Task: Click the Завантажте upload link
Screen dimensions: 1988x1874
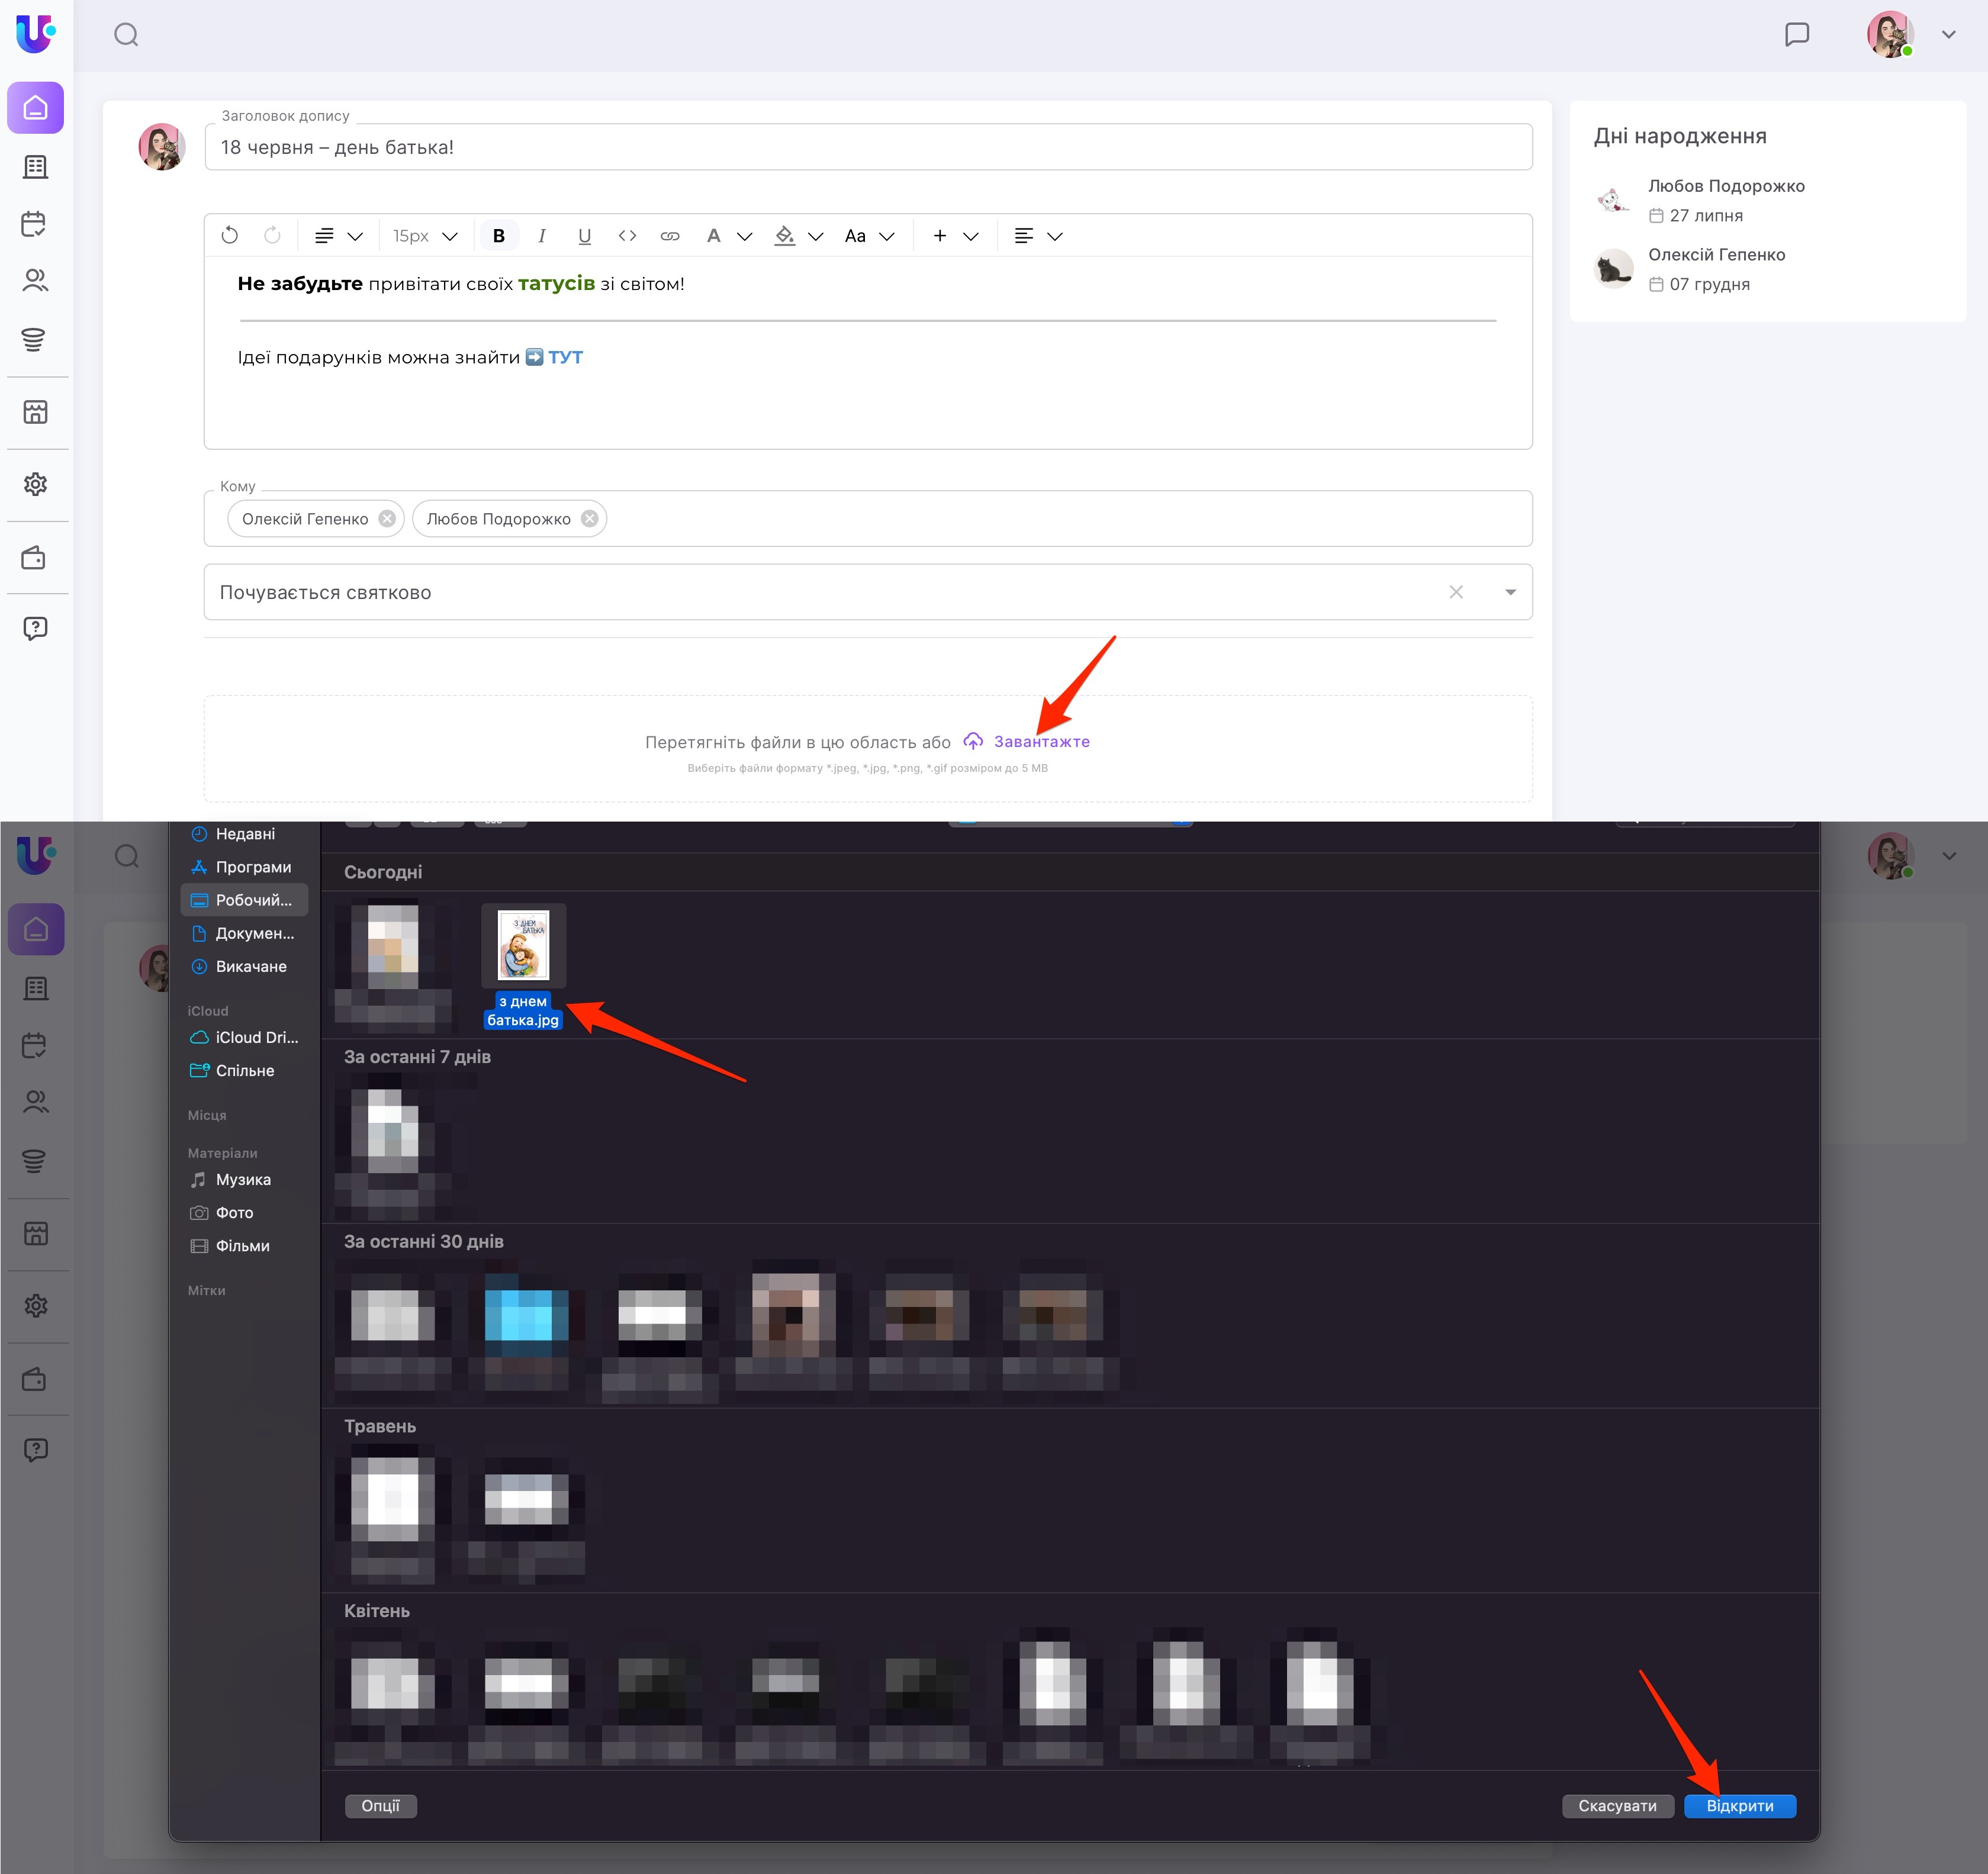Action: click(1040, 742)
